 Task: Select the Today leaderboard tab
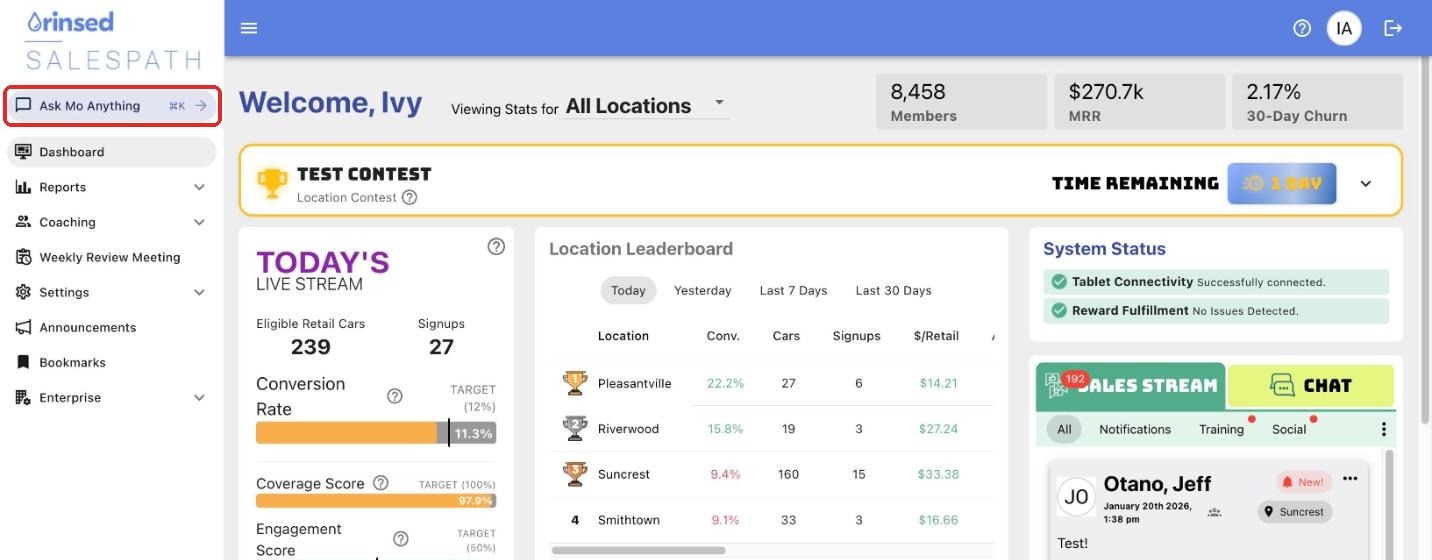coord(628,291)
